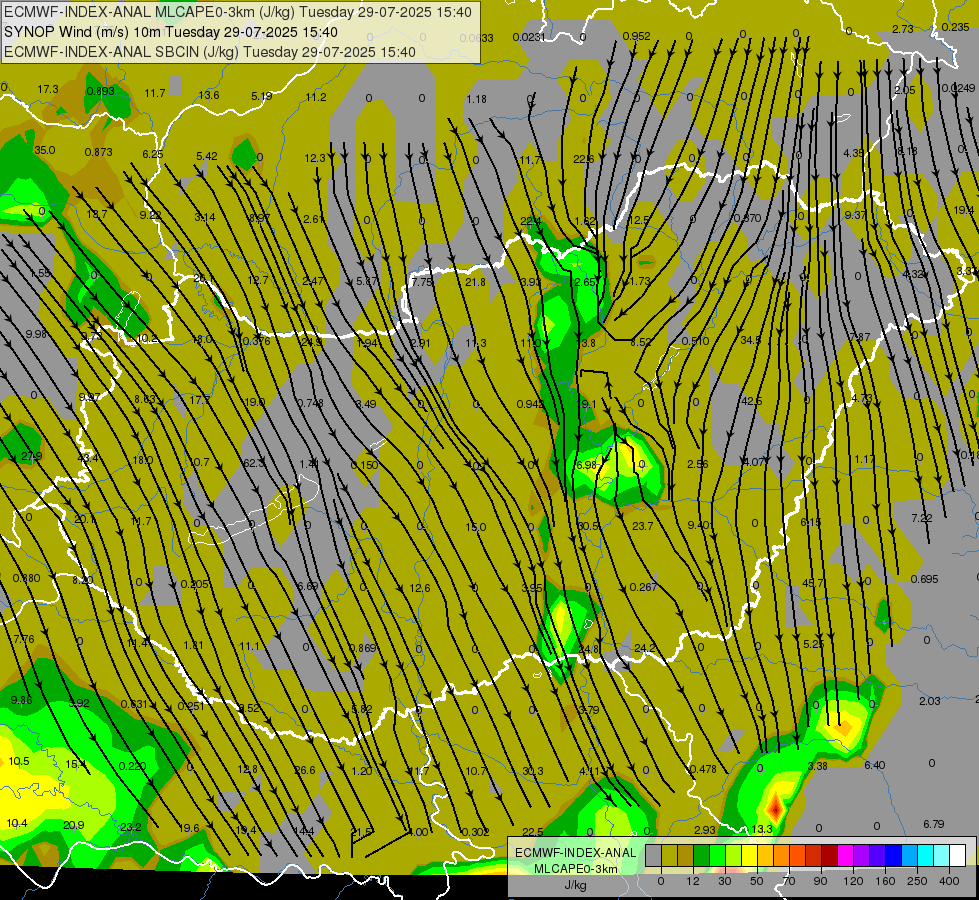Click the legend tick label '70'
Viewport: 979px width, 900px height.
pyautogui.click(x=789, y=881)
